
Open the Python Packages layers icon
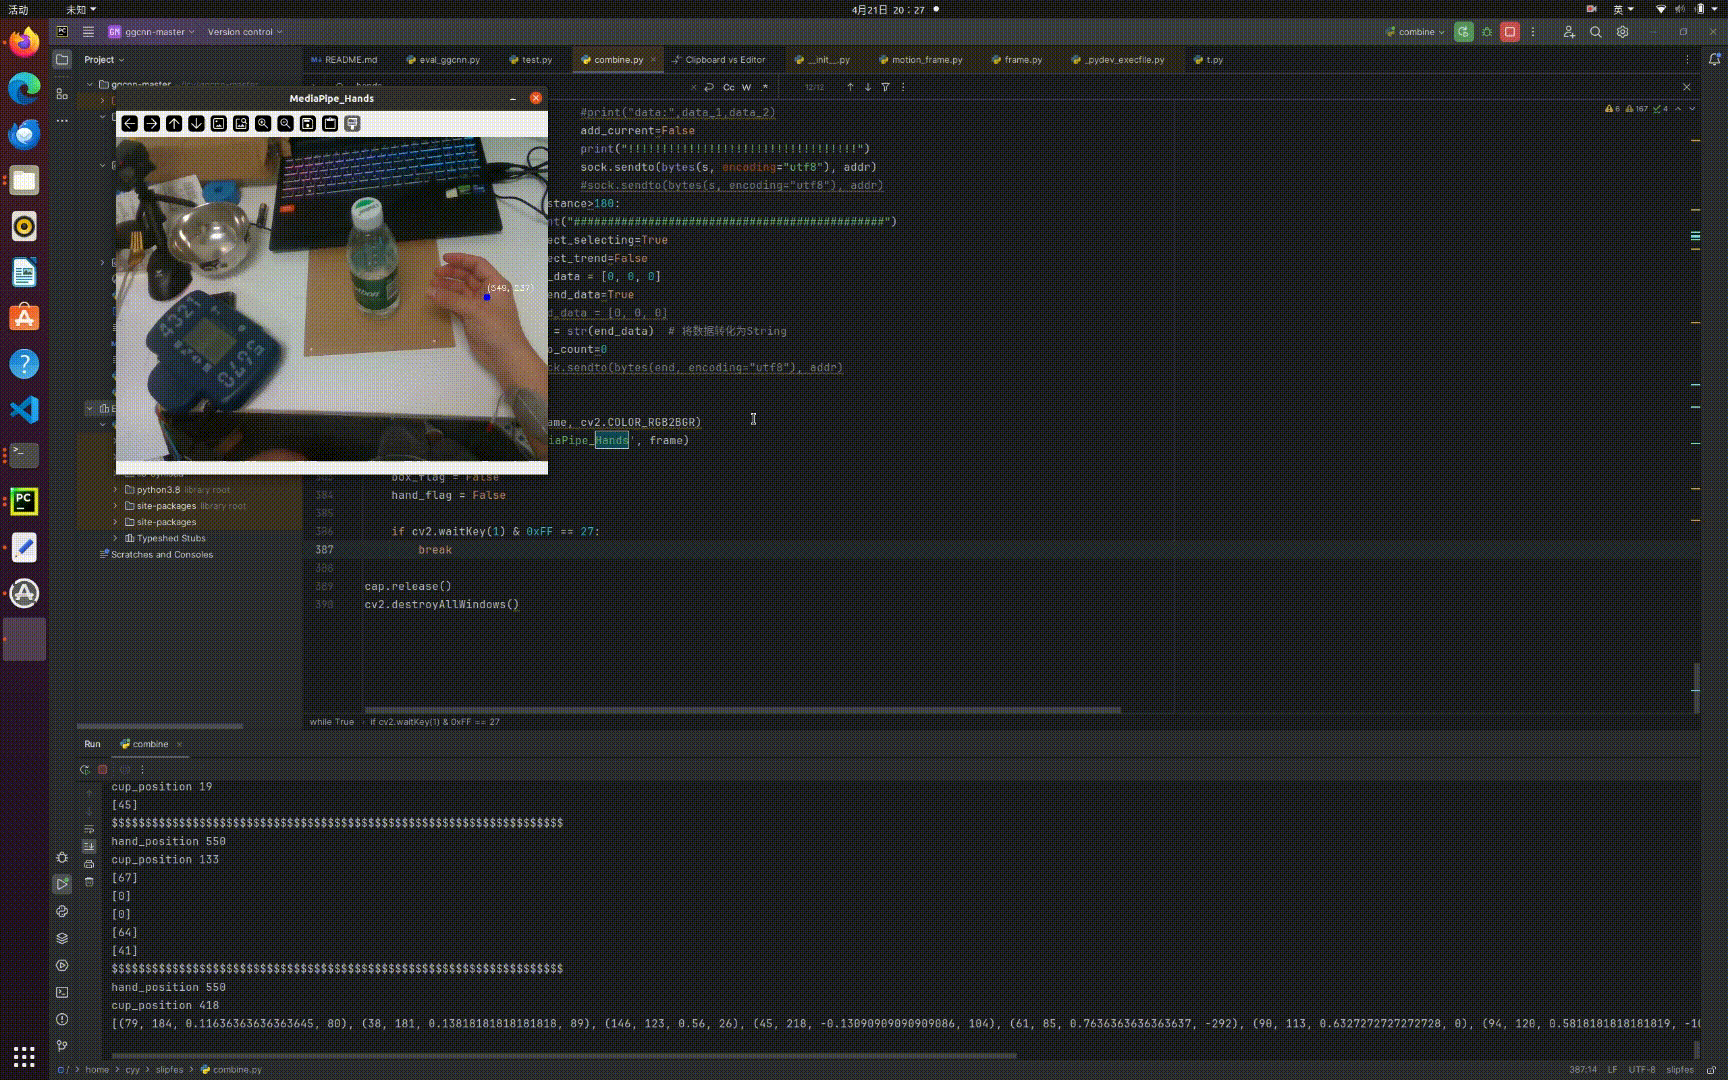coord(62,938)
